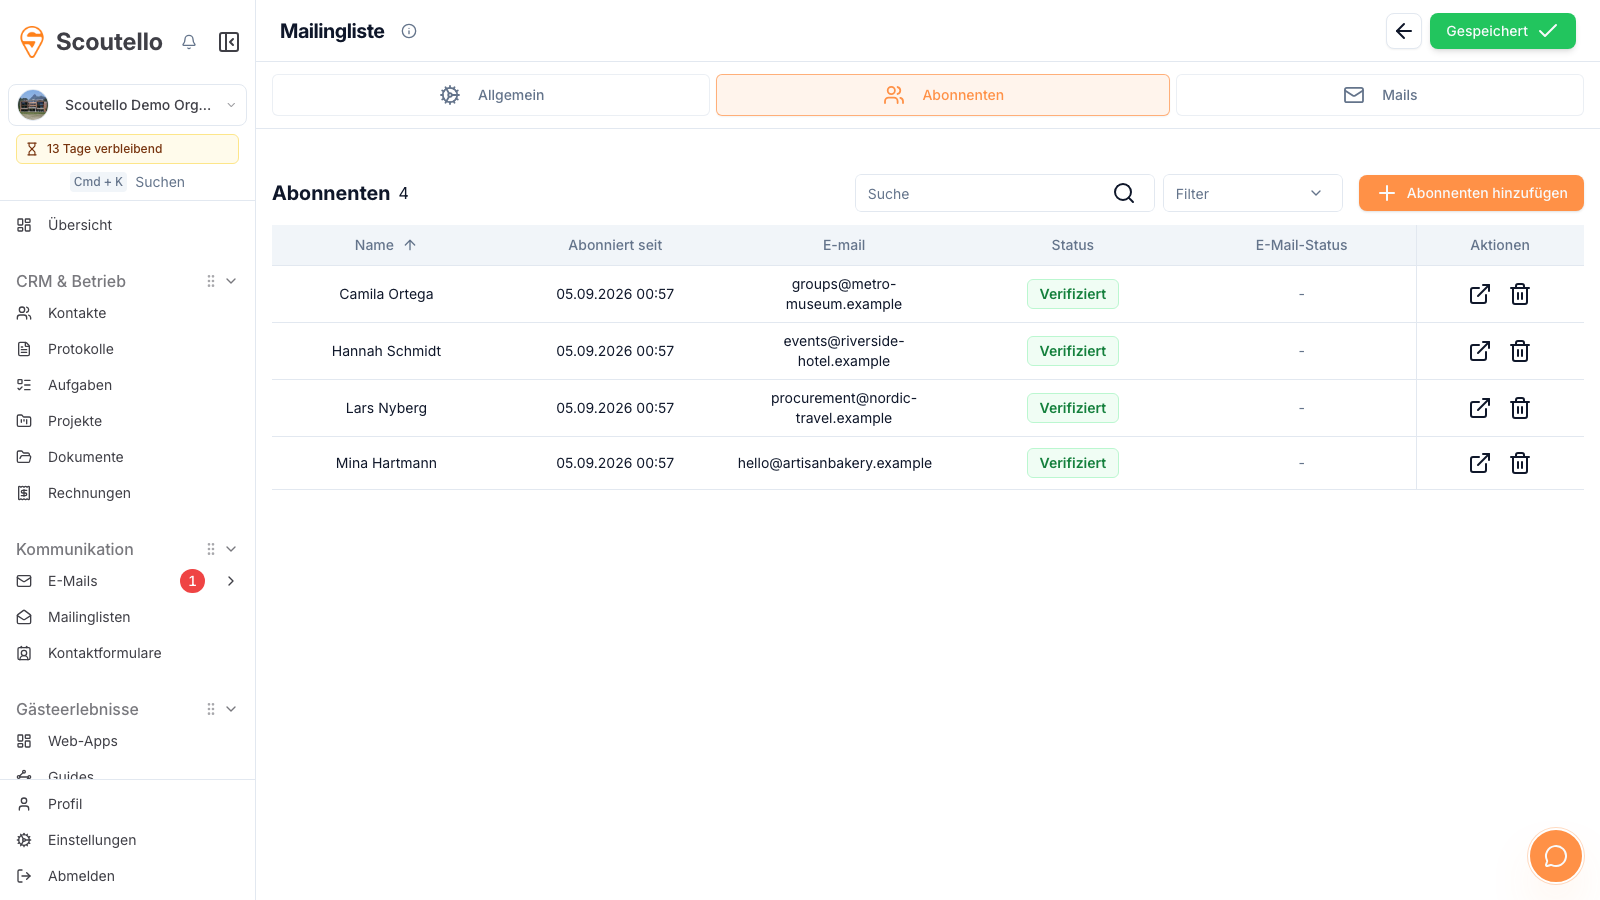
Task: Click the organization avatar image
Action: (x=33, y=105)
